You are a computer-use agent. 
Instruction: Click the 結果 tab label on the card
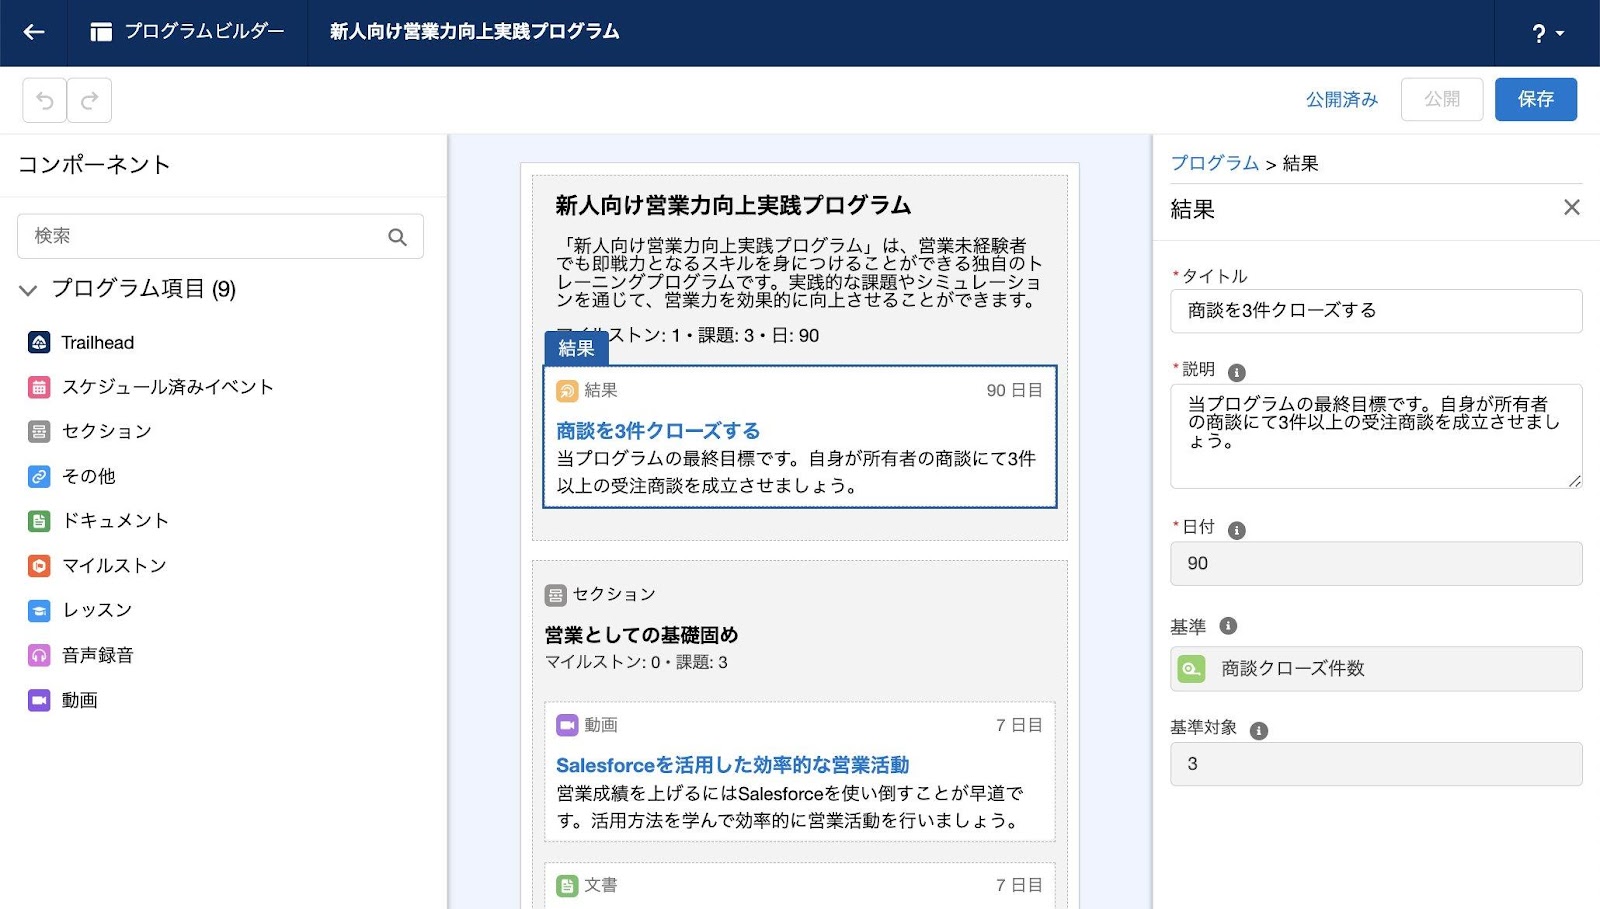576,348
